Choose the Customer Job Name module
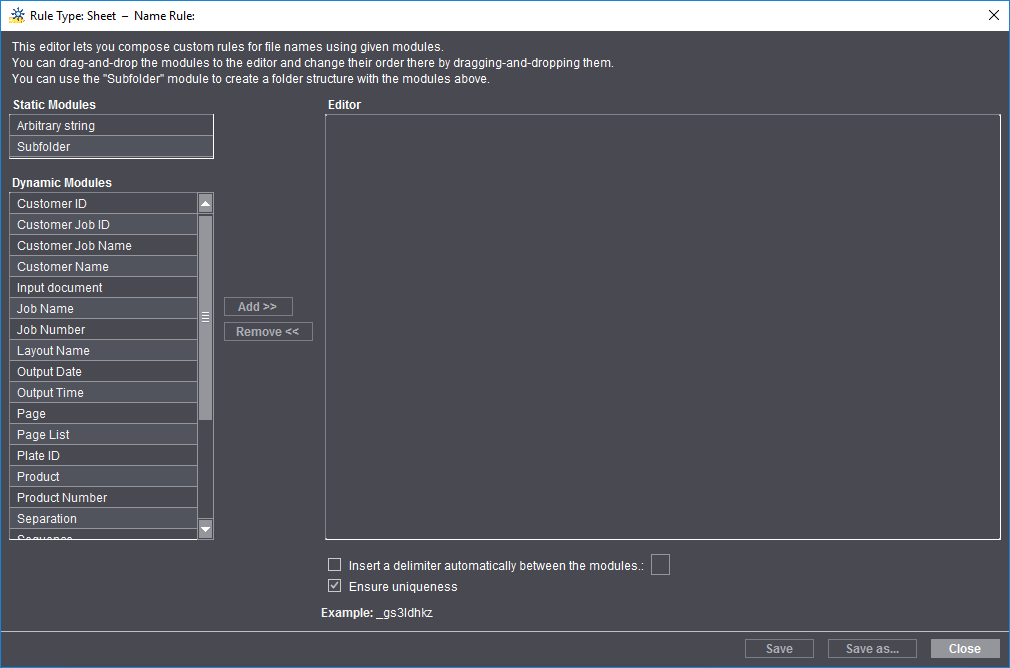The image size is (1010, 668). tap(104, 246)
